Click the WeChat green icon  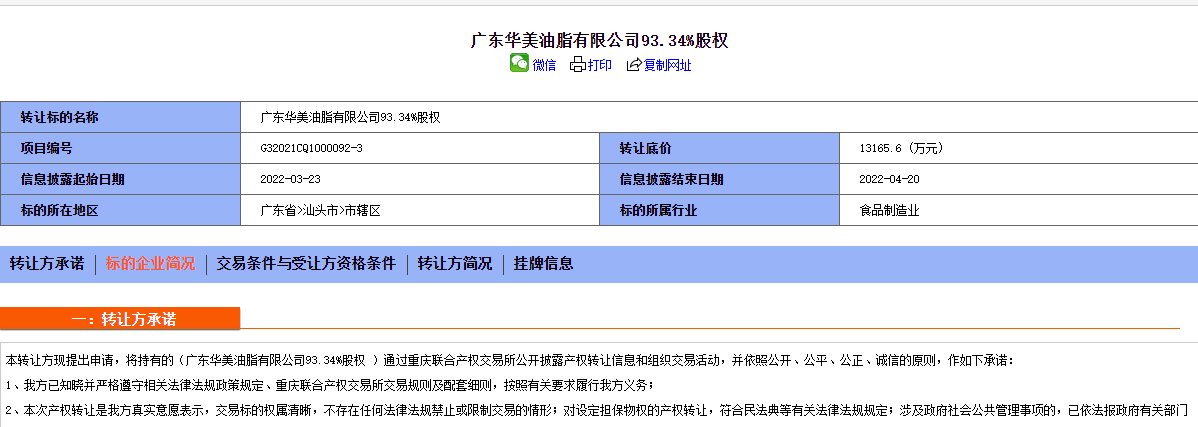[x=520, y=63]
